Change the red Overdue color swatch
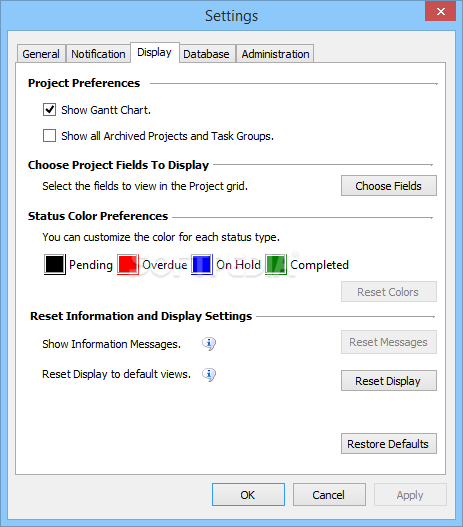 (128, 265)
